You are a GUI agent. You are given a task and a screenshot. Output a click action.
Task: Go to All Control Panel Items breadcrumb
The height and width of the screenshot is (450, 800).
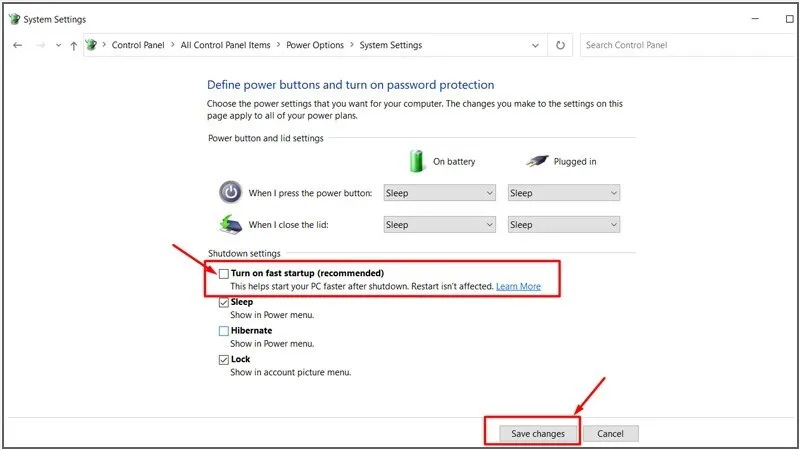[225, 45]
